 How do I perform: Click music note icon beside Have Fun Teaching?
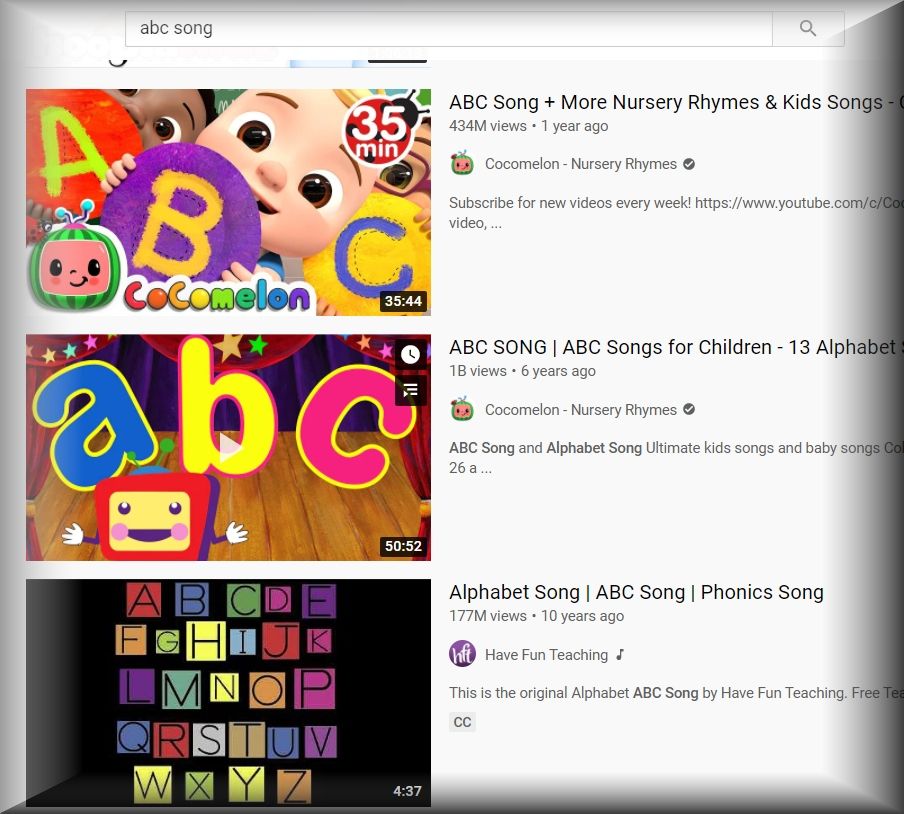620,655
